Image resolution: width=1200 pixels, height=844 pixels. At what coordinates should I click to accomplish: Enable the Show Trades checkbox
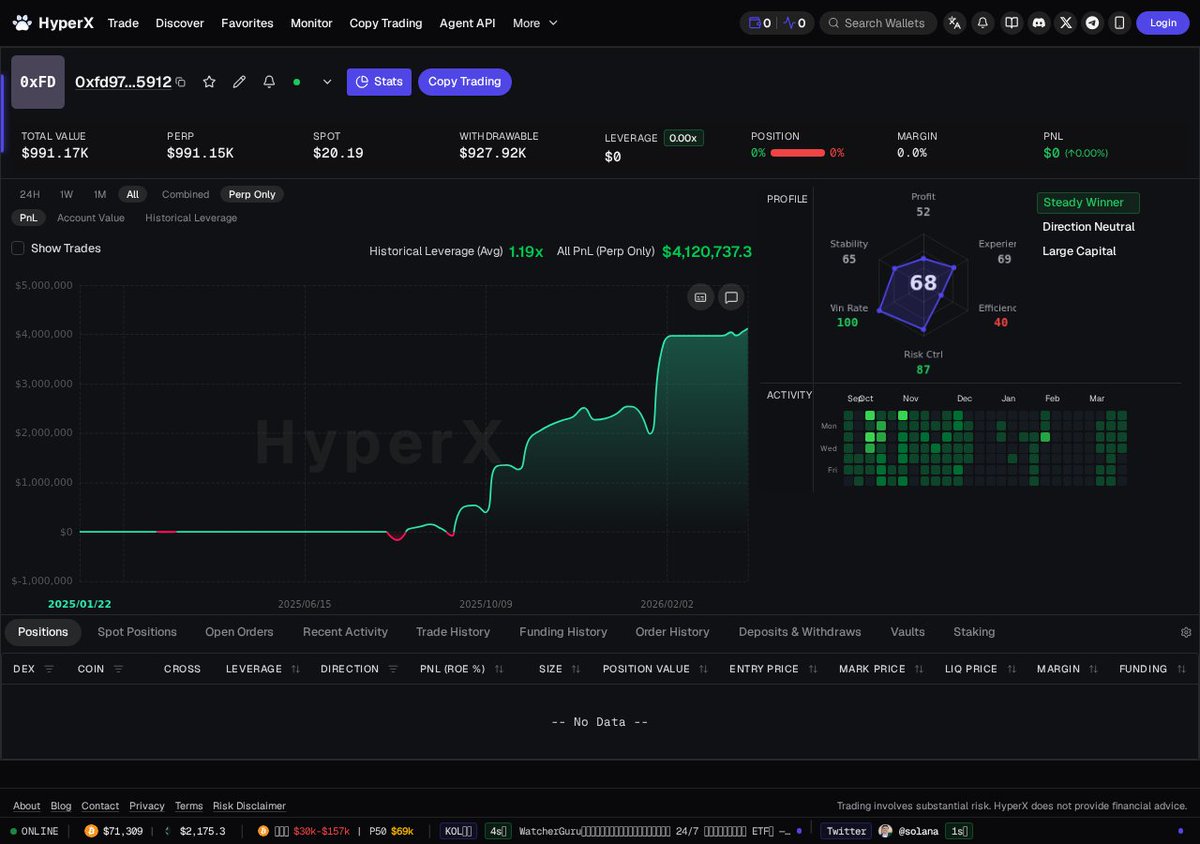(x=17, y=248)
